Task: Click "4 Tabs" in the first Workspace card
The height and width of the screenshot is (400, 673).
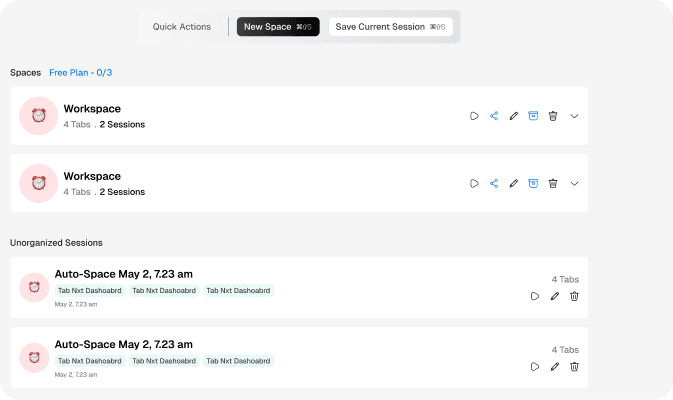Action: pos(77,124)
